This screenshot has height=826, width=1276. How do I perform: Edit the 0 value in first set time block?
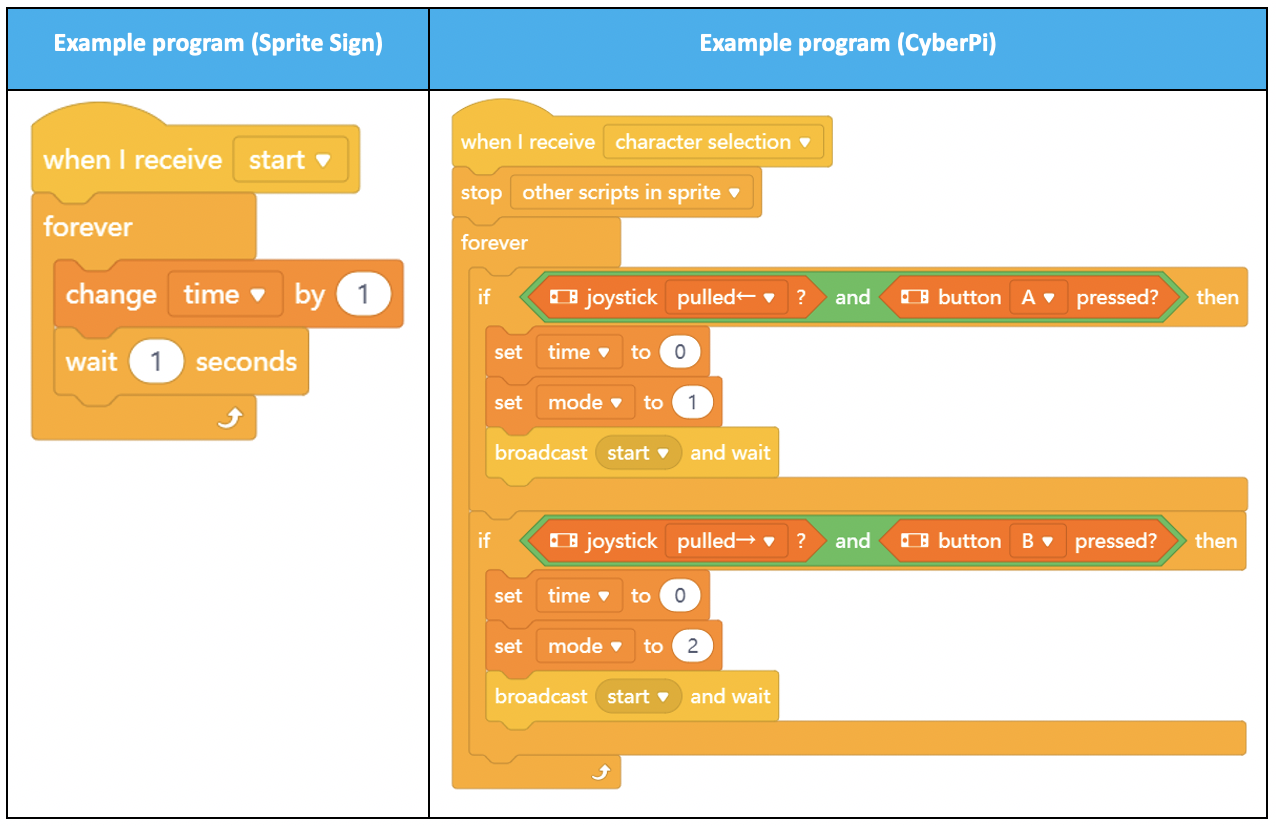680,352
